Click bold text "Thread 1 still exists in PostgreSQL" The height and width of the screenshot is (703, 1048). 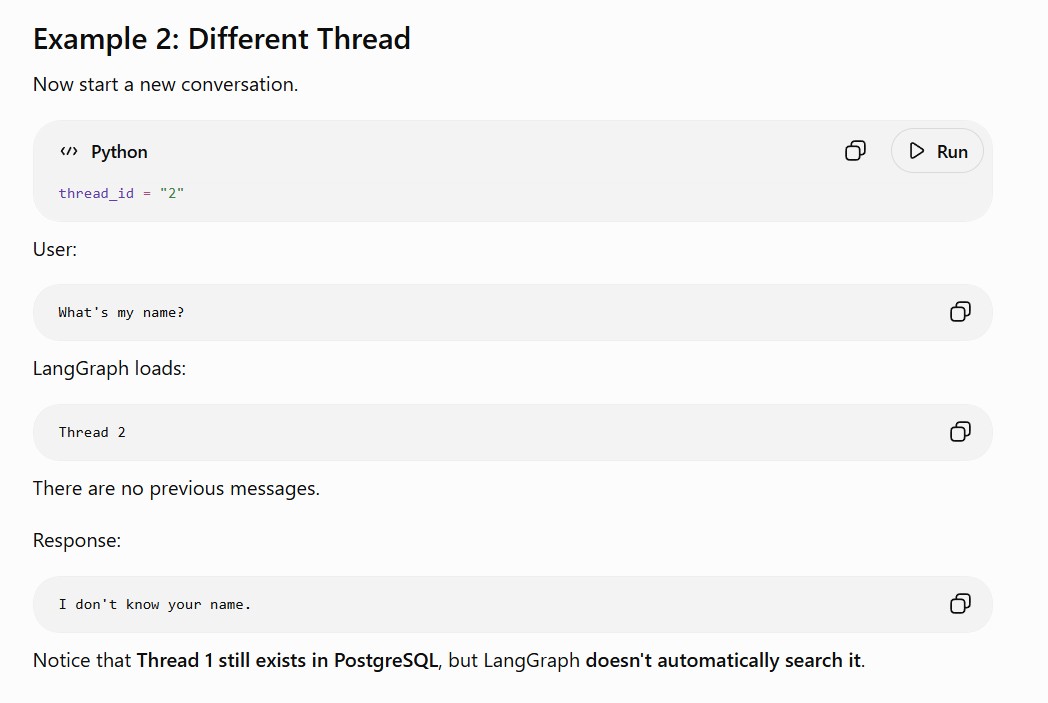[287, 660]
